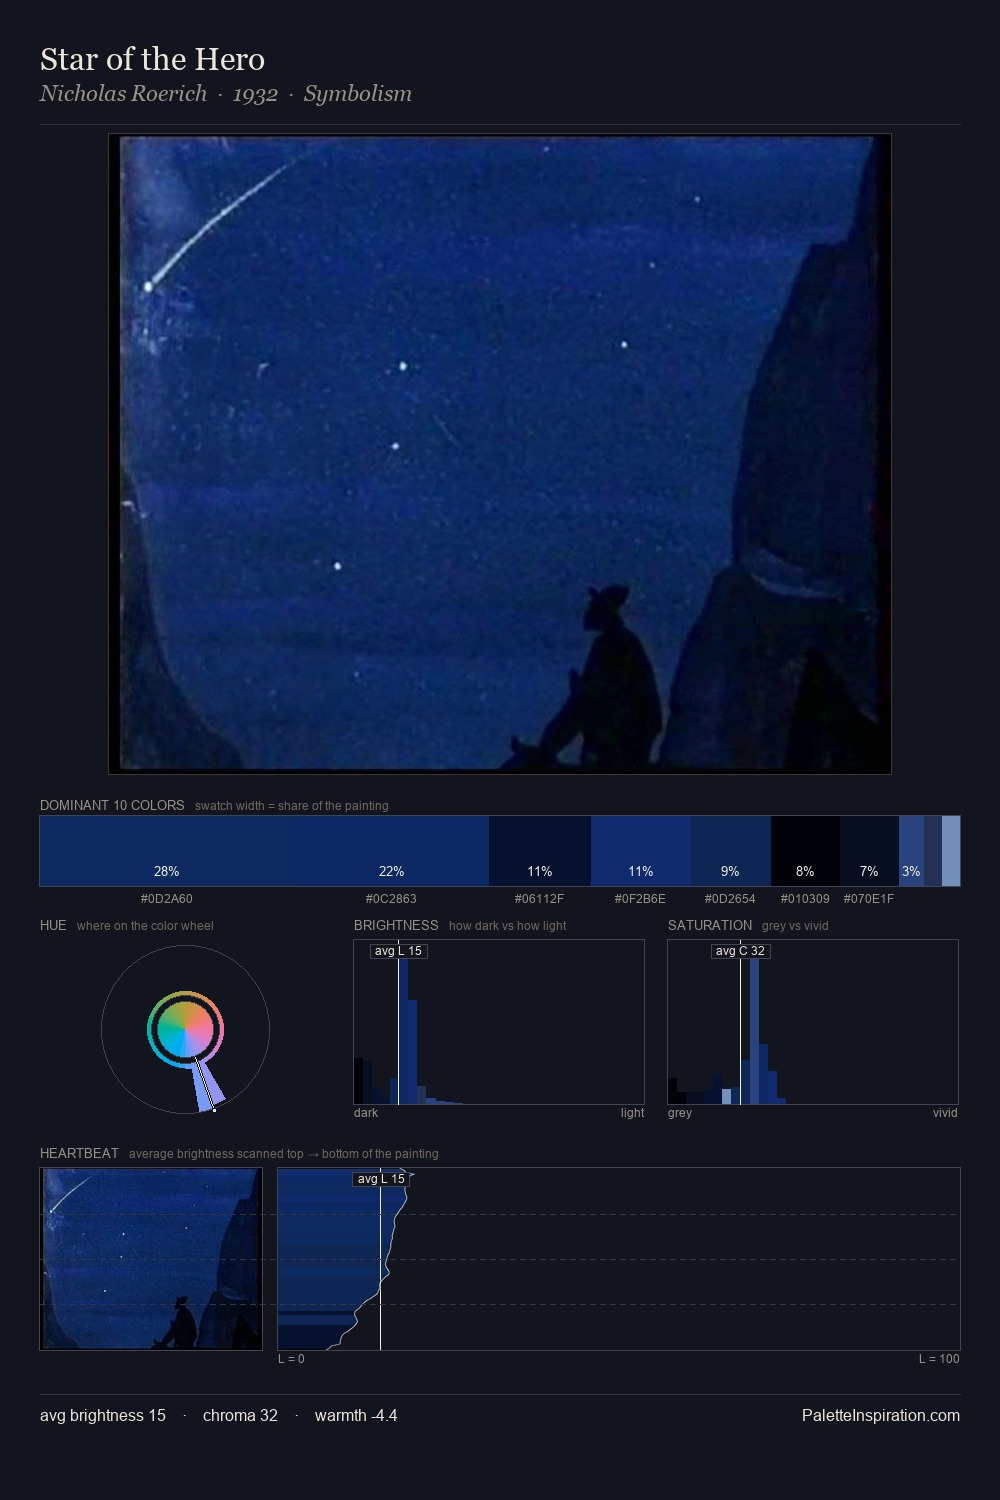
Task: Click the L = 0 axis label
Action: tap(291, 1359)
